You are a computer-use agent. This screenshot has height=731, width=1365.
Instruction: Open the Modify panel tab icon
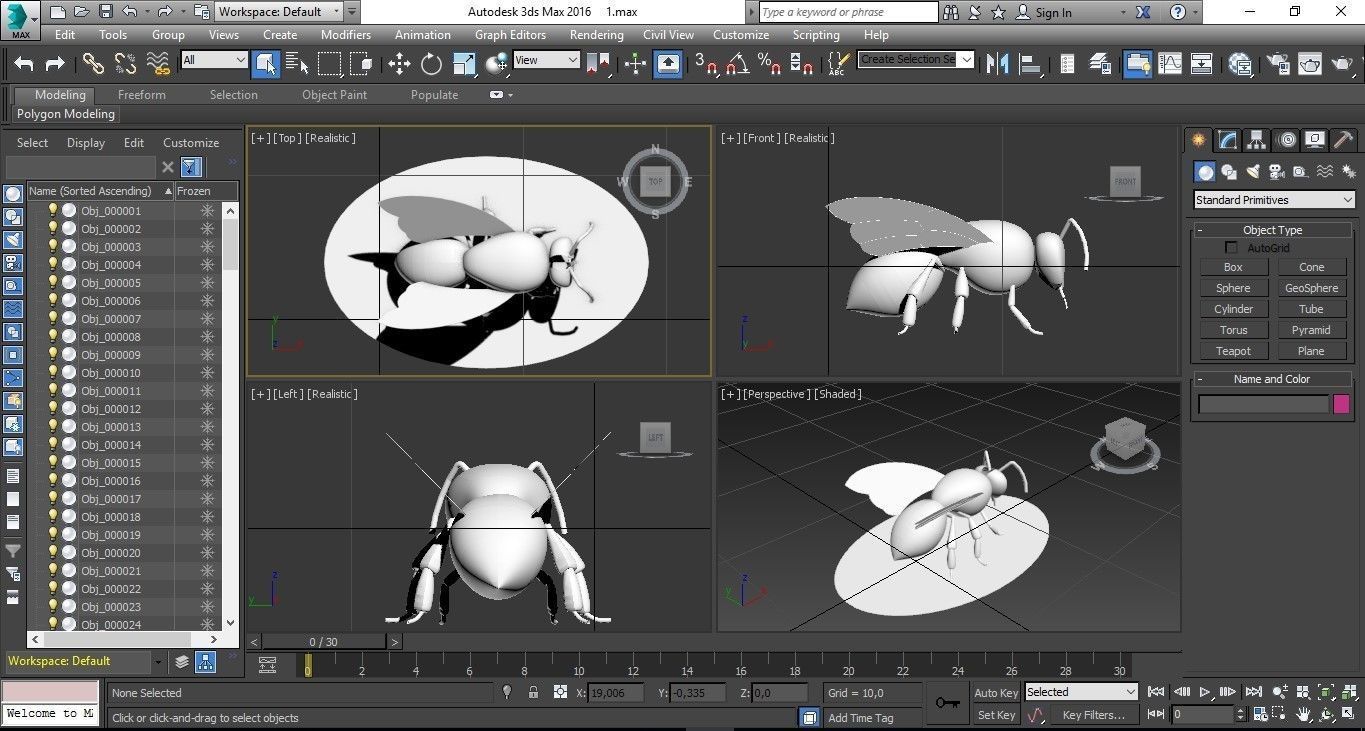pos(1228,140)
